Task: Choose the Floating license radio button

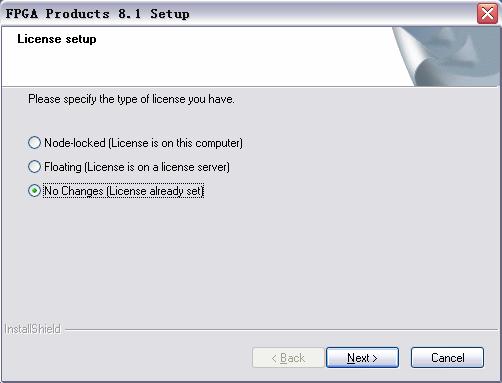Action: (x=34, y=167)
